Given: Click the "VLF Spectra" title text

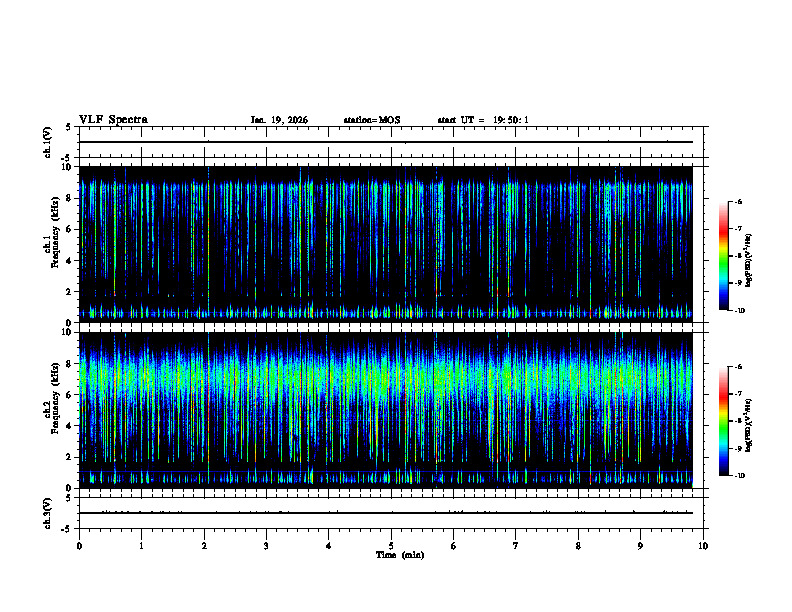Looking at the screenshot, I should coord(113,120).
